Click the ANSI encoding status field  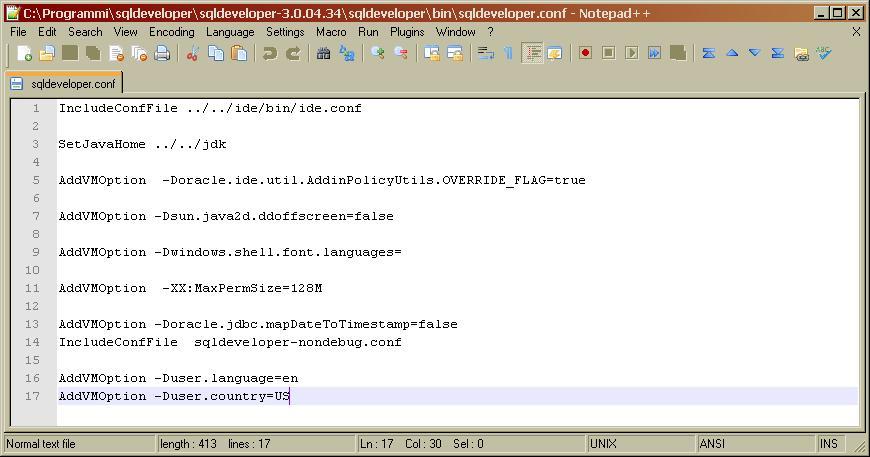(756, 444)
